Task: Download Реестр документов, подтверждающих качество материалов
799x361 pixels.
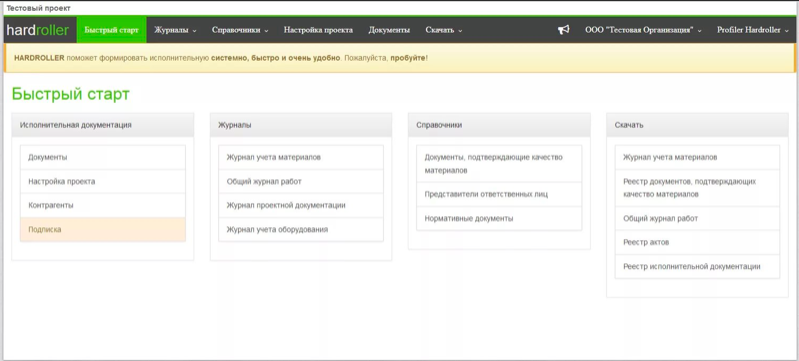Action: point(697,188)
